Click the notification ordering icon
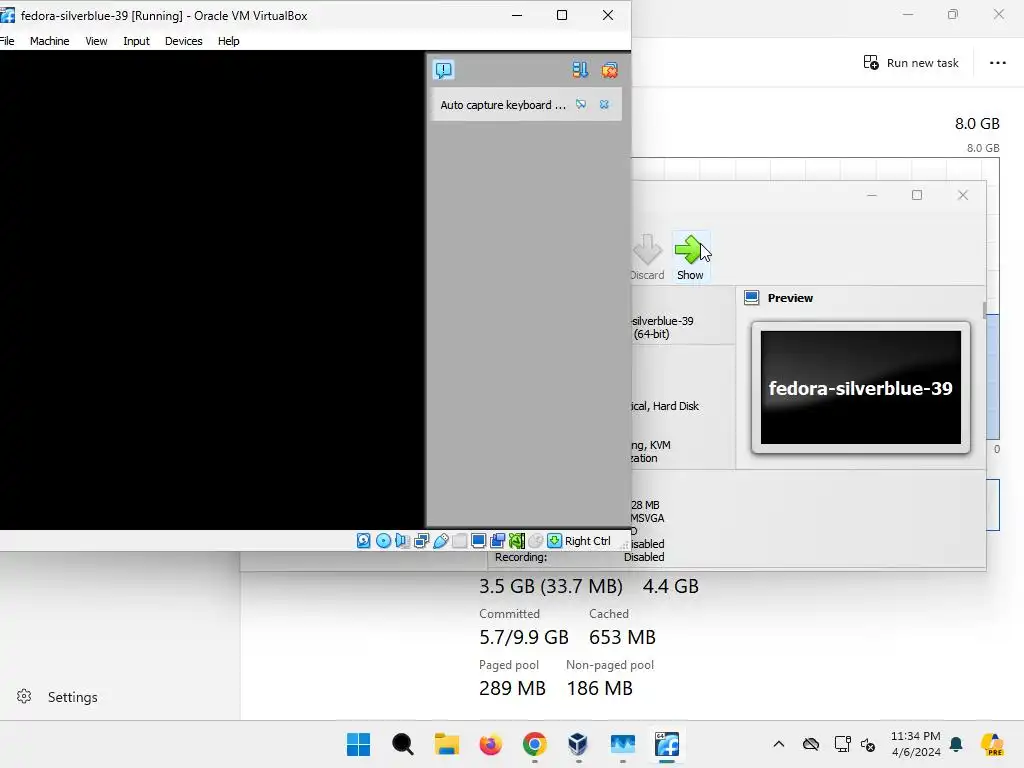1024x768 pixels. [580, 70]
